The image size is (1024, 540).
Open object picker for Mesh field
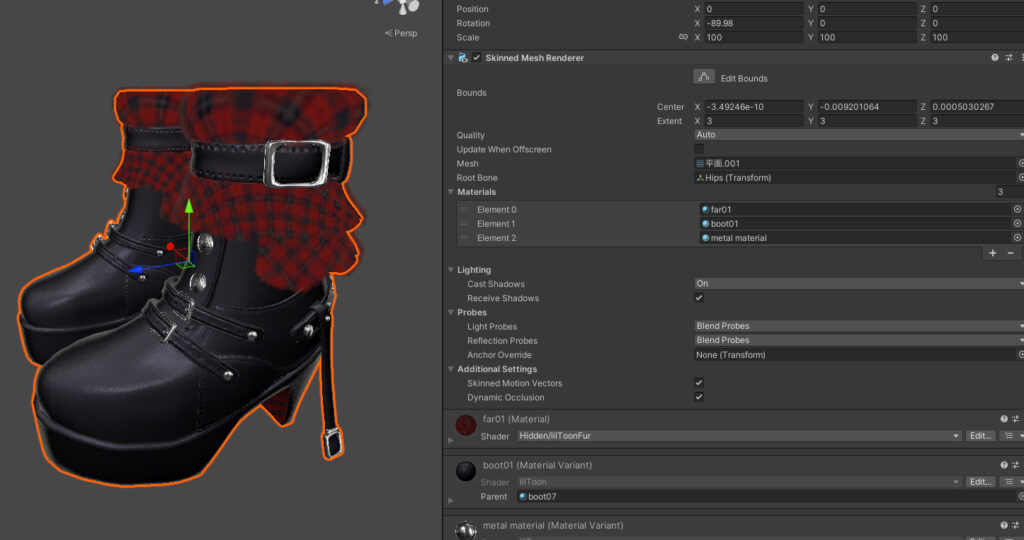(1021, 163)
